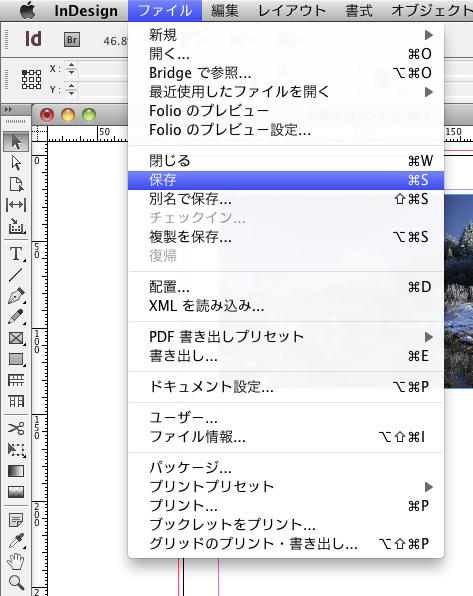Select the Vertical Grid tool
473x596 pixels.
coord(16,401)
